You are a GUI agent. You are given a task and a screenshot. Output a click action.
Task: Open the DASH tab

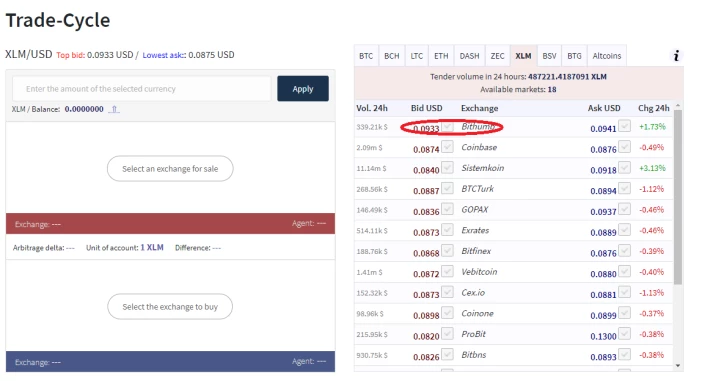coord(469,56)
